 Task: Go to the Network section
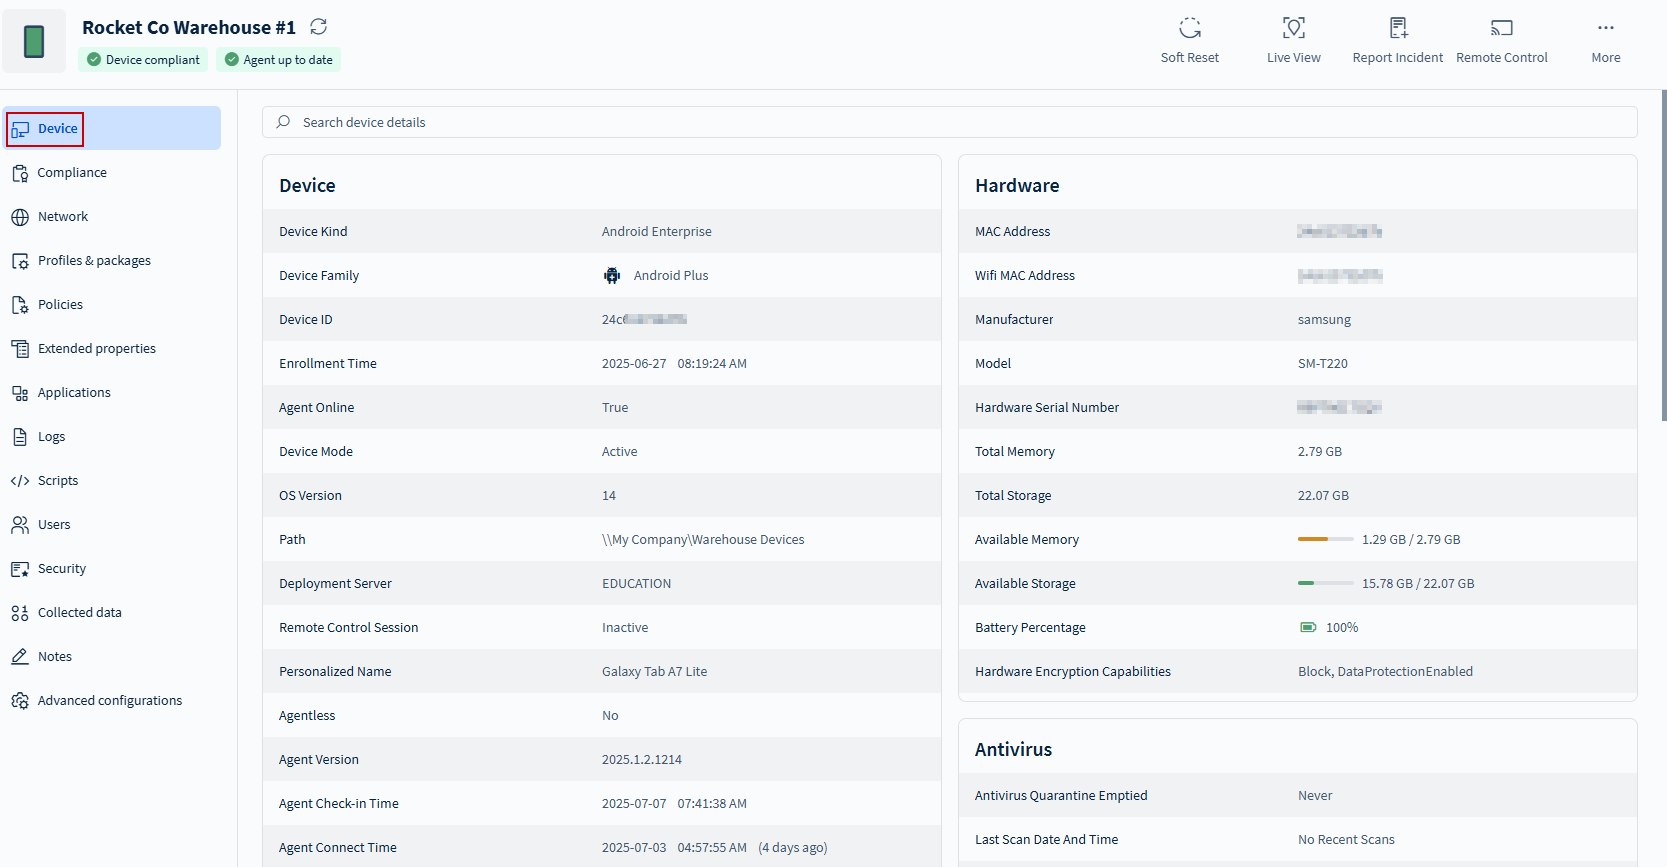pyautogui.click(x=63, y=217)
